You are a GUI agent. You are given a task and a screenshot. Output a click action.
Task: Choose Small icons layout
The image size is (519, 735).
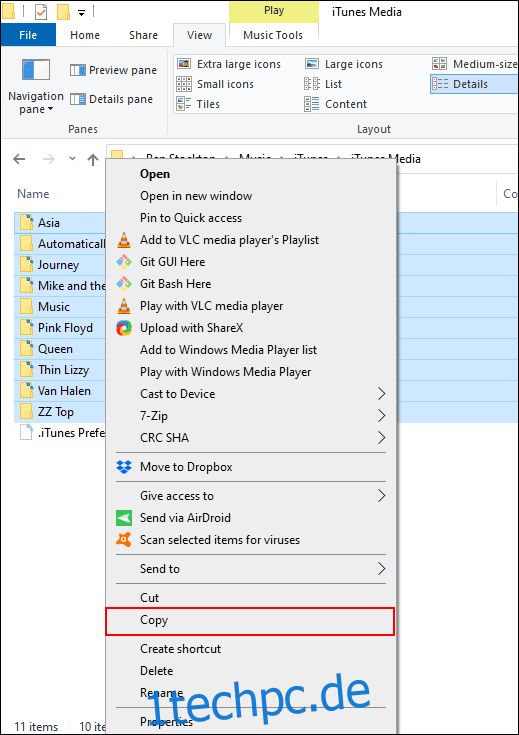point(215,84)
